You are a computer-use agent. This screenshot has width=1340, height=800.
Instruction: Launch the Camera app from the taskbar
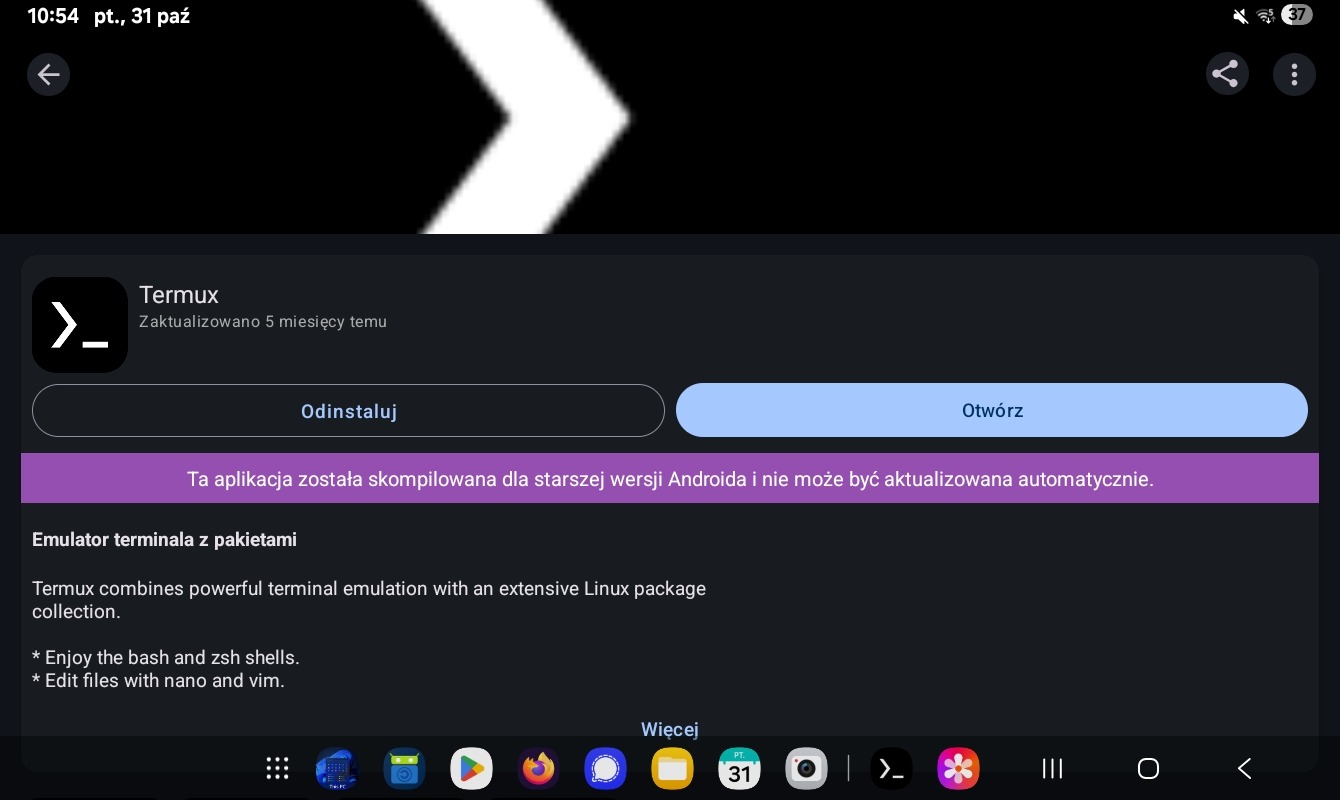tap(806, 768)
